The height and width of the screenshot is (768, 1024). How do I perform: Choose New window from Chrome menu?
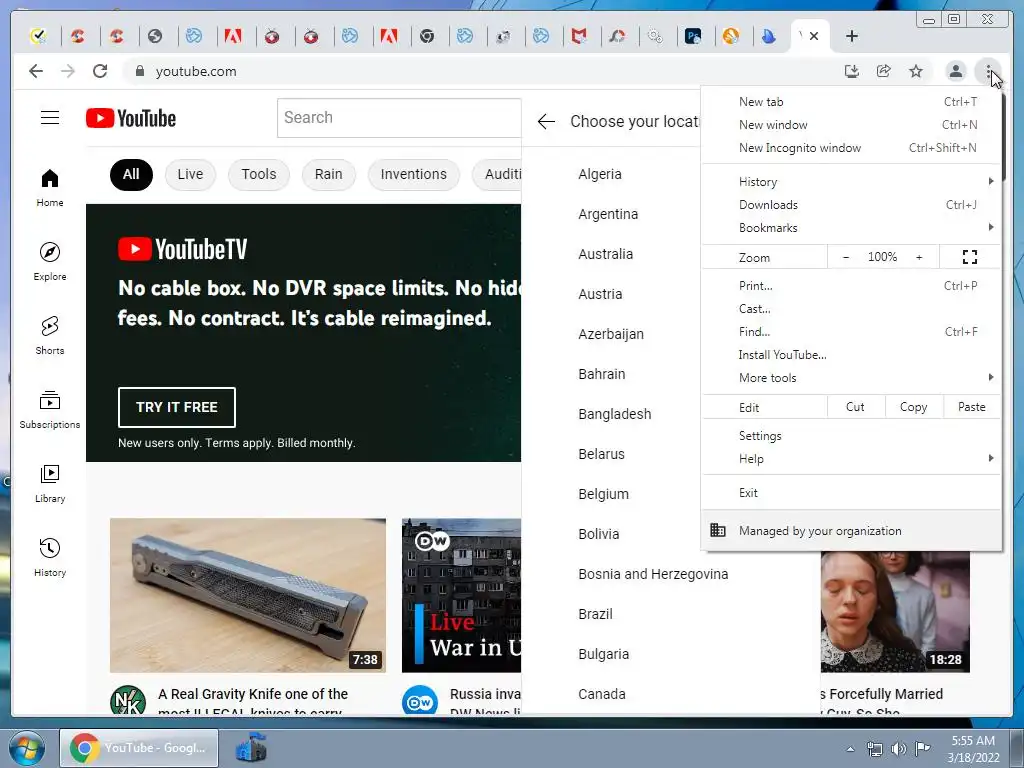(852, 125)
